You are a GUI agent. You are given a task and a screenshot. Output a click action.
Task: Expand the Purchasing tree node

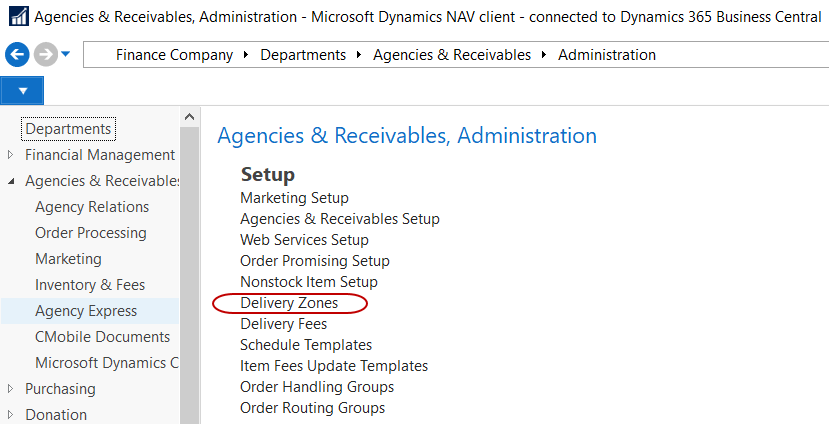pos(11,389)
